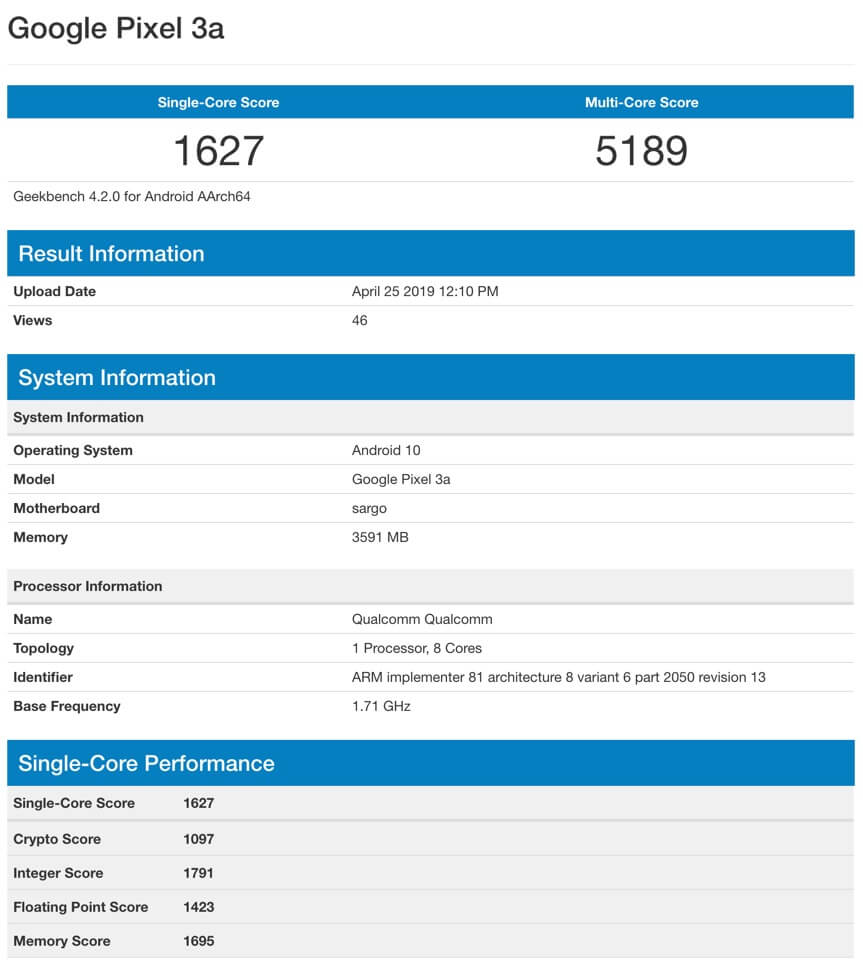Select the "Floating Point Score" label
The width and height of the screenshot is (863, 963).
pos(80,906)
